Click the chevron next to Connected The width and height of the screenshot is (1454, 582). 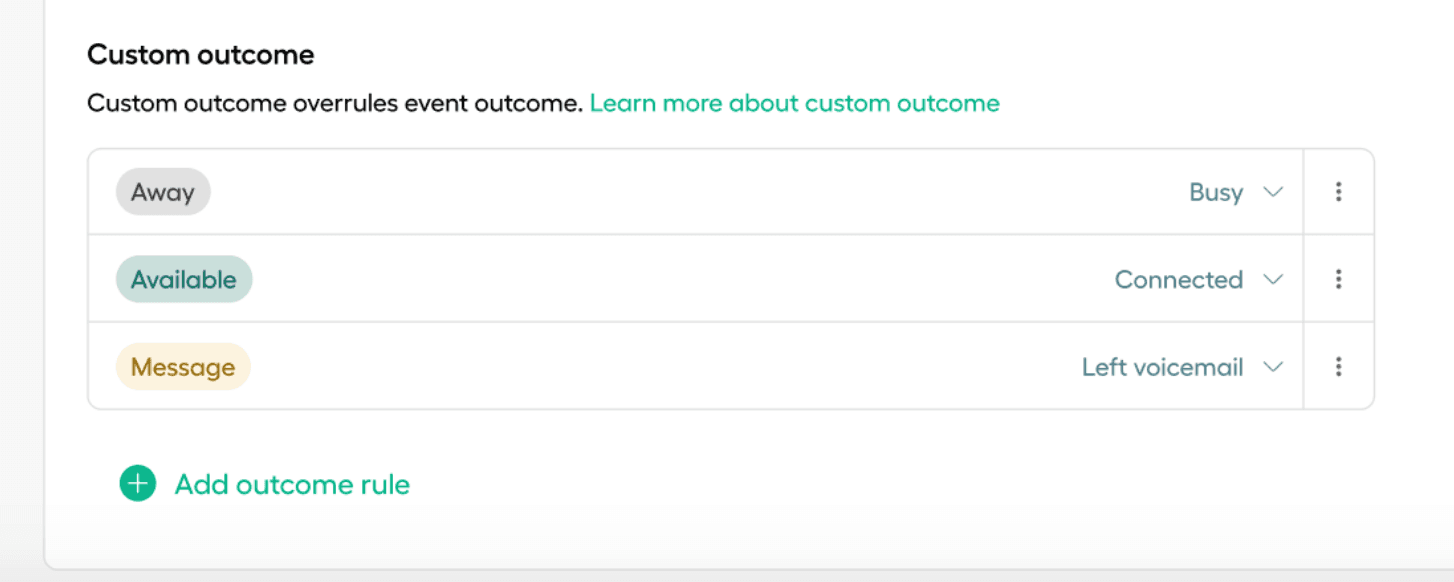1272,279
